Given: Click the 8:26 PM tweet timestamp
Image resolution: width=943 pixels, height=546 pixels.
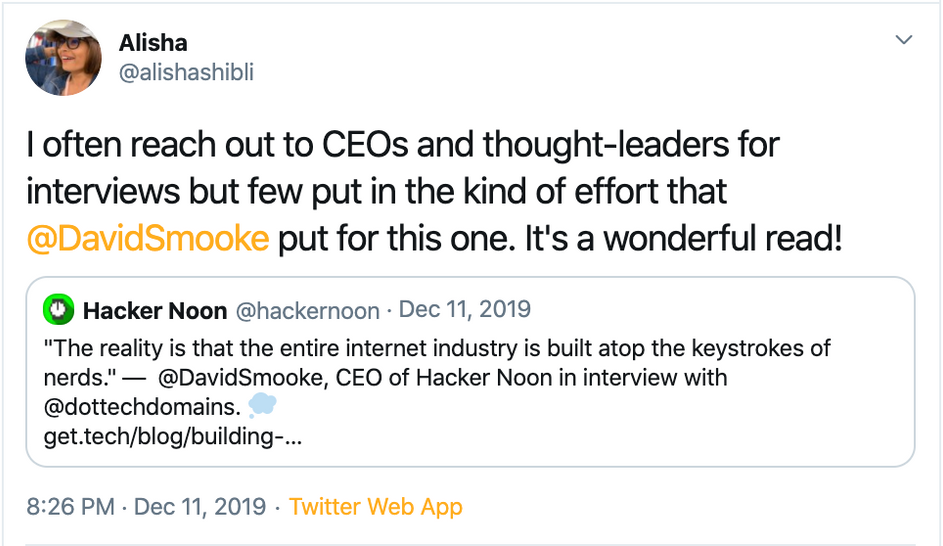Looking at the screenshot, I should pyautogui.click(x=70, y=507).
